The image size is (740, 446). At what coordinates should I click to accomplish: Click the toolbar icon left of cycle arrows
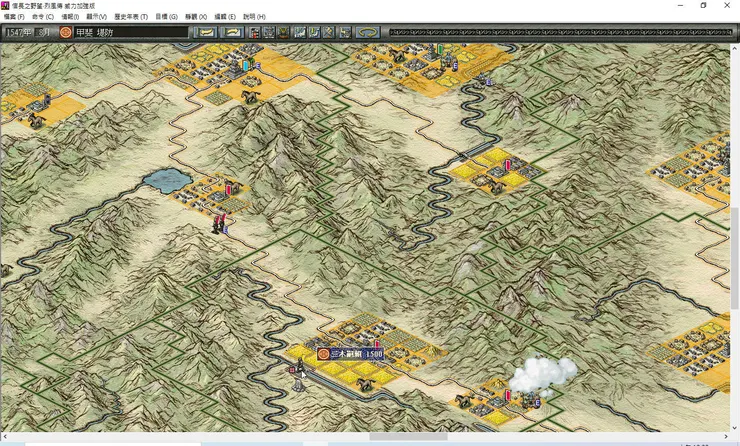point(345,32)
